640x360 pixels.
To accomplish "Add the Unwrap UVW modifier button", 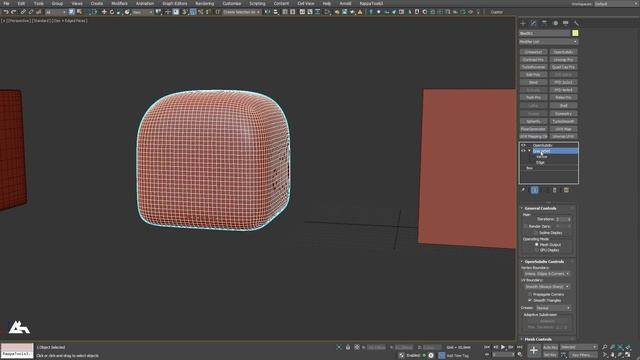I will [x=563, y=137].
